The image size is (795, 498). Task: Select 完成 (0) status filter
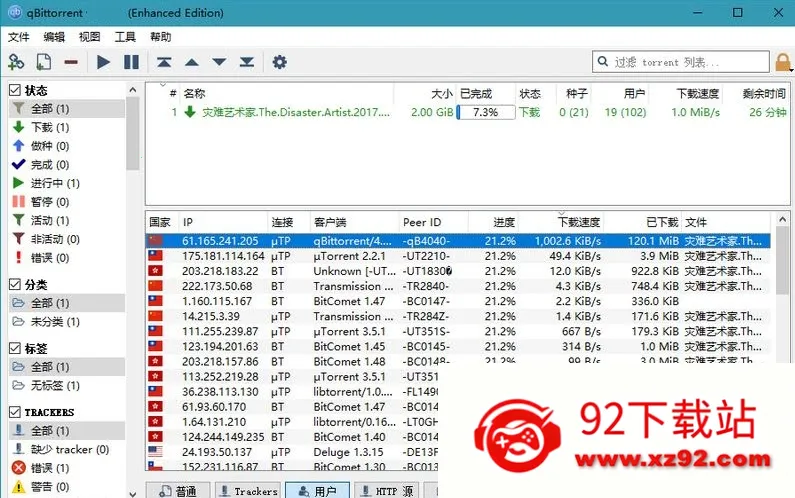click(x=66, y=165)
